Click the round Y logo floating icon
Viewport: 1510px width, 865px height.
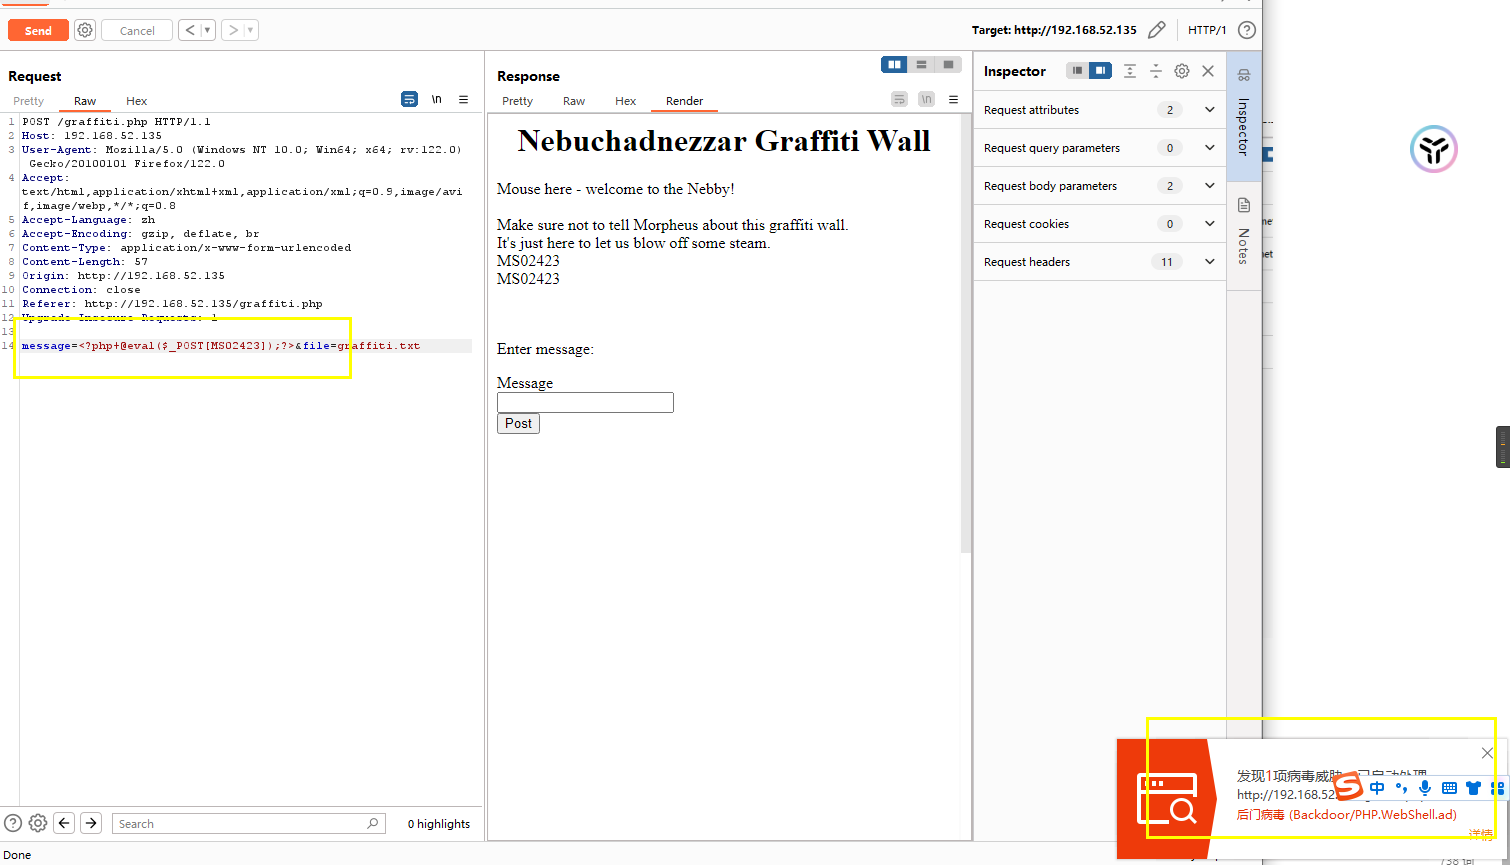(x=1434, y=150)
